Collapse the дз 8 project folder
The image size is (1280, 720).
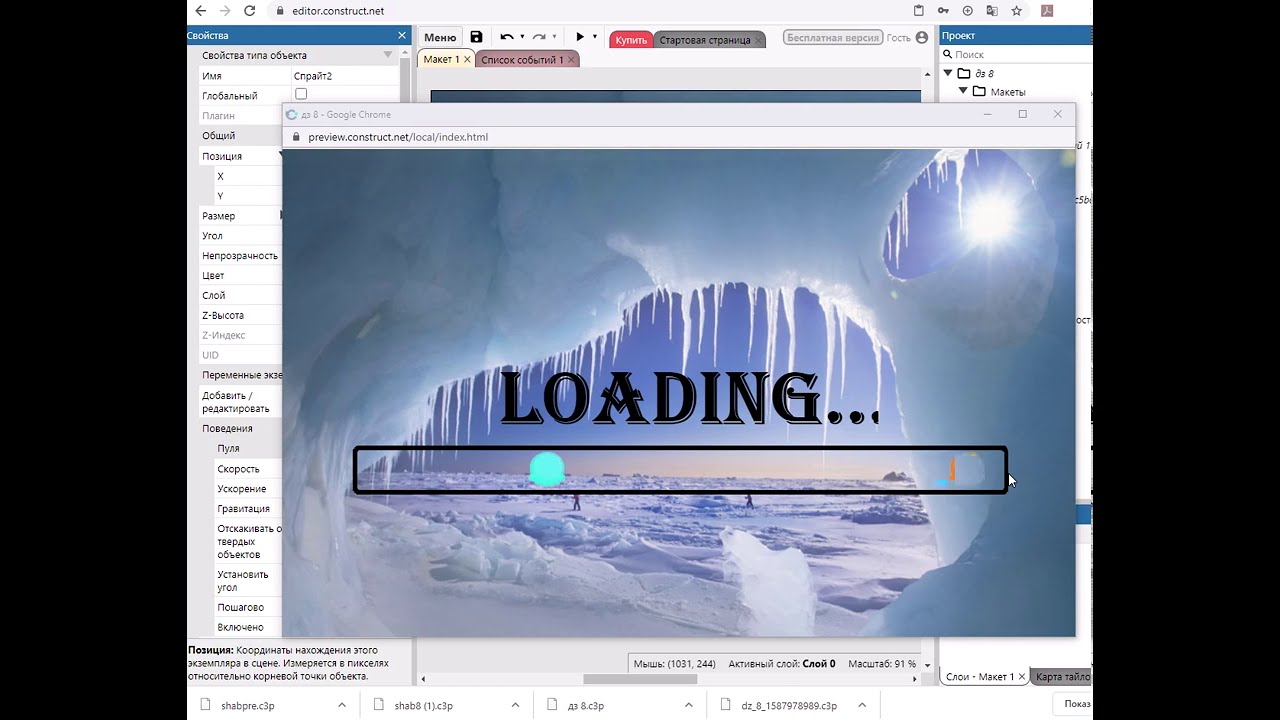948,73
